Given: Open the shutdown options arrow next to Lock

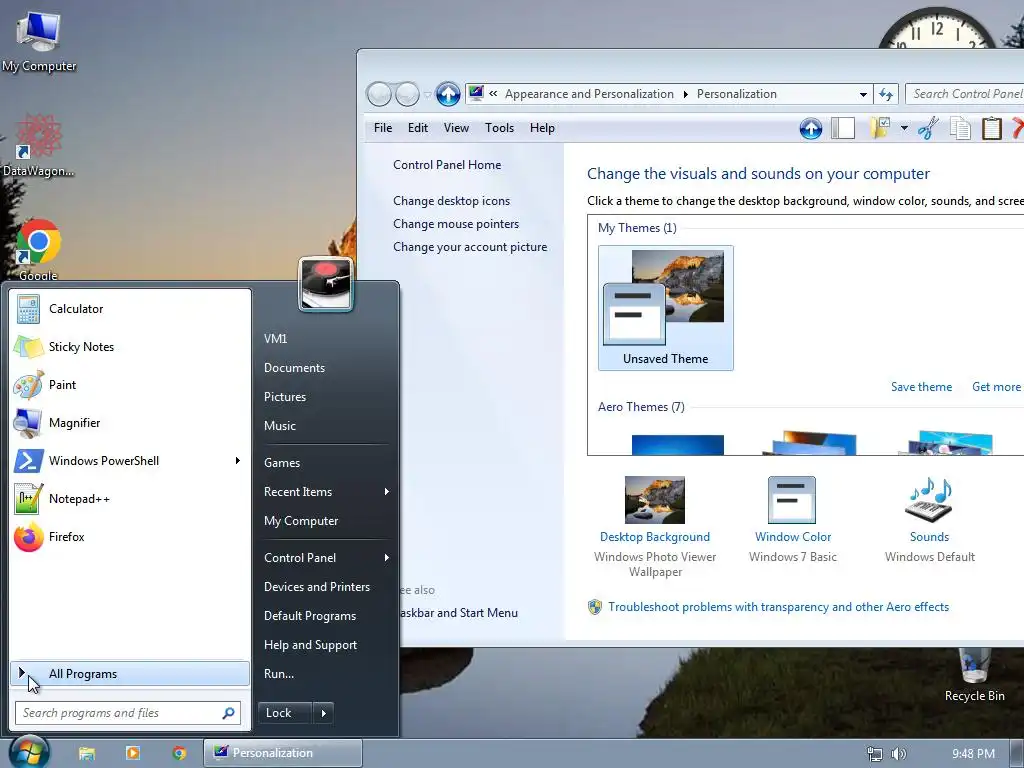Looking at the screenshot, I should [323, 713].
